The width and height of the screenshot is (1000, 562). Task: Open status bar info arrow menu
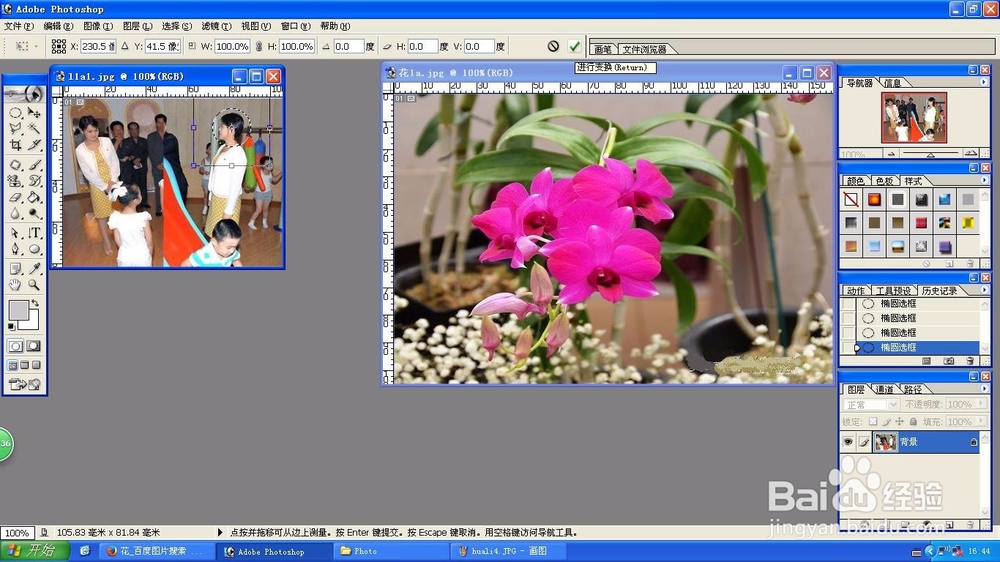220,532
